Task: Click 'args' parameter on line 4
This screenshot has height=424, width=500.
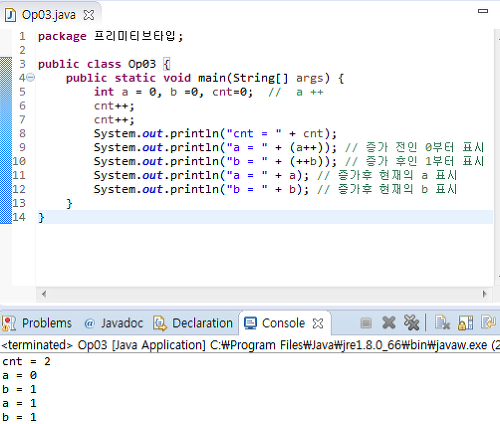Action: pyautogui.click(x=309, y=79)
